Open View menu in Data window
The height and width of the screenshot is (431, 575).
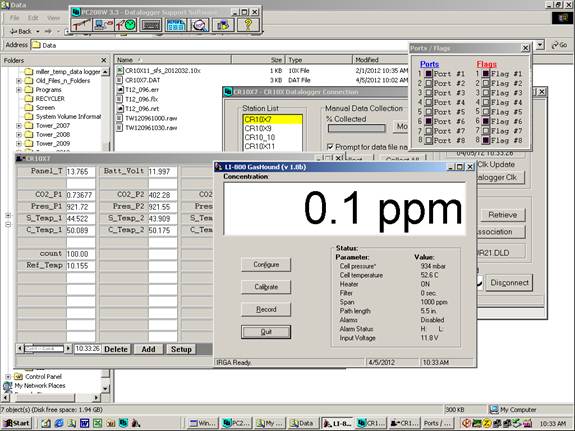tap(54, 18)
